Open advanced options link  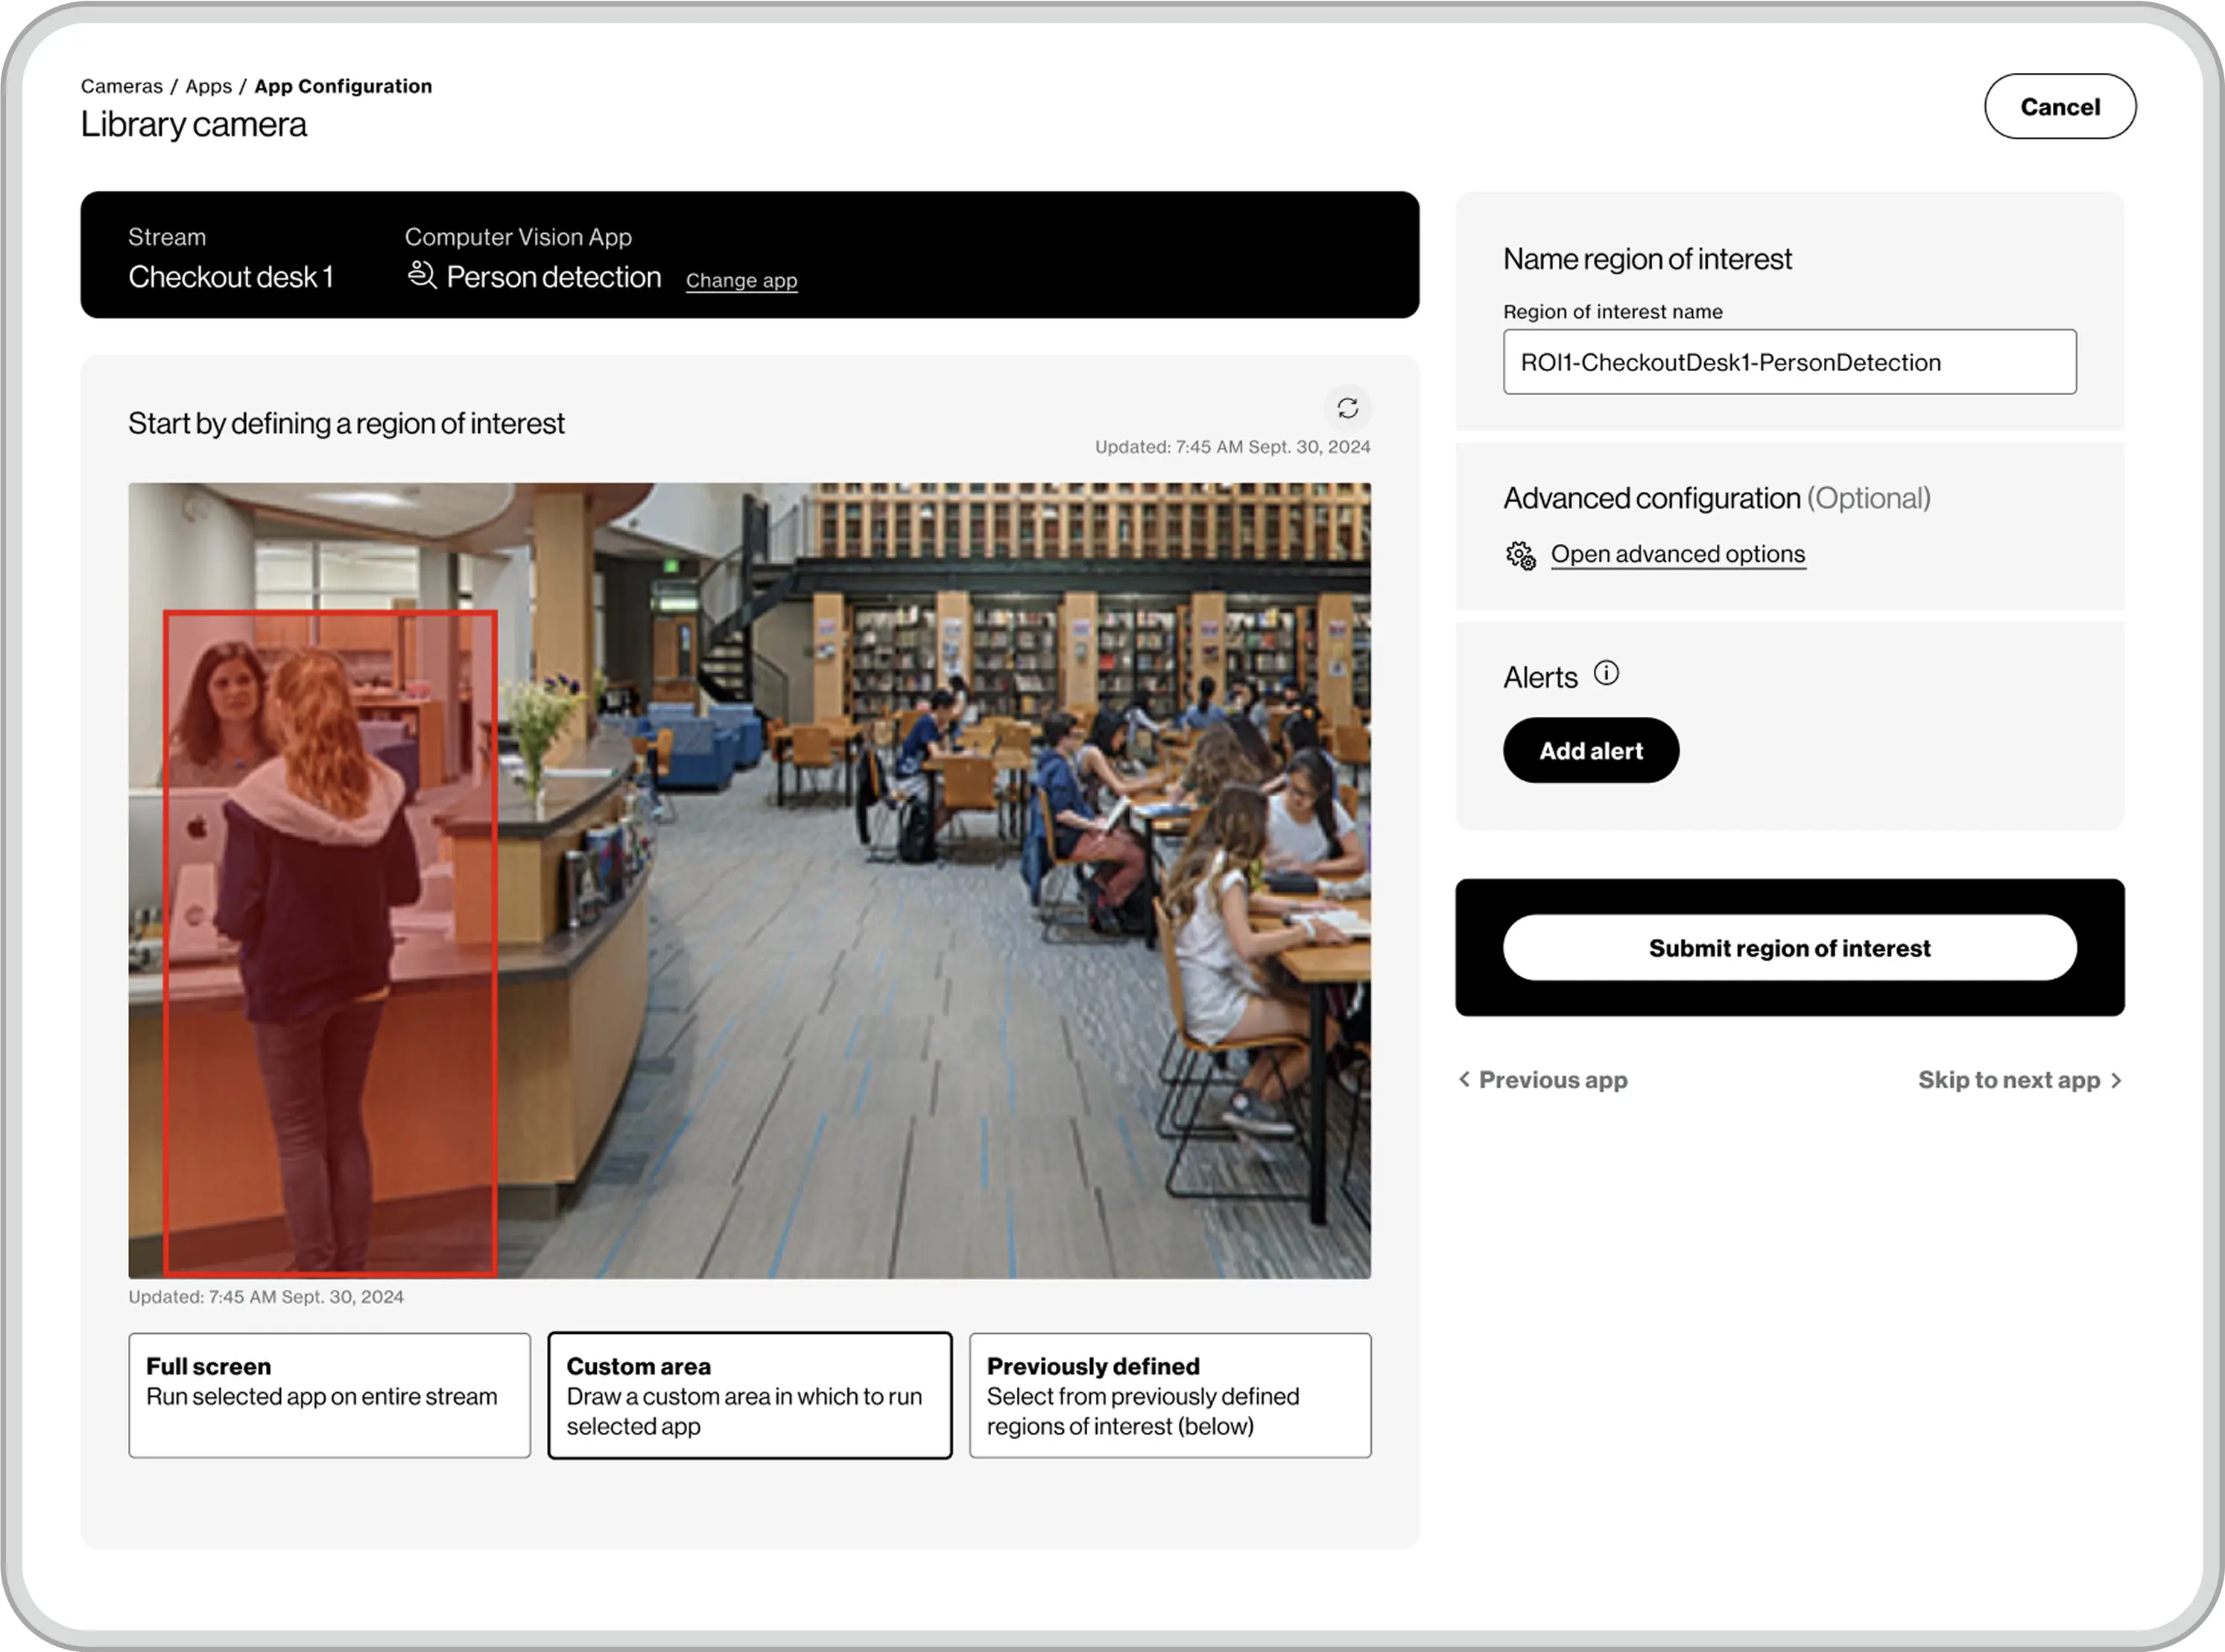pos(1677,554)
